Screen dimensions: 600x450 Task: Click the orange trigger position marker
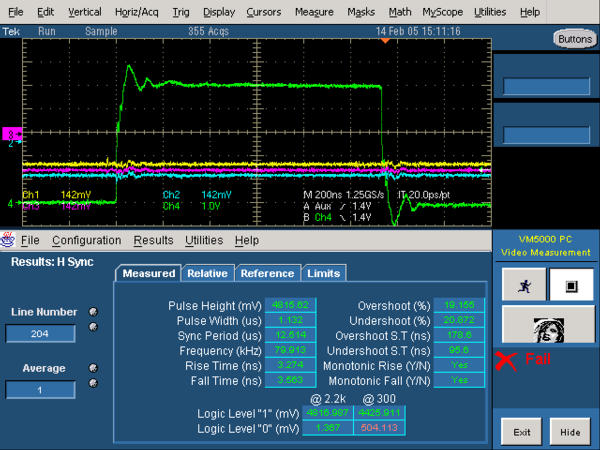coord(386,40)
